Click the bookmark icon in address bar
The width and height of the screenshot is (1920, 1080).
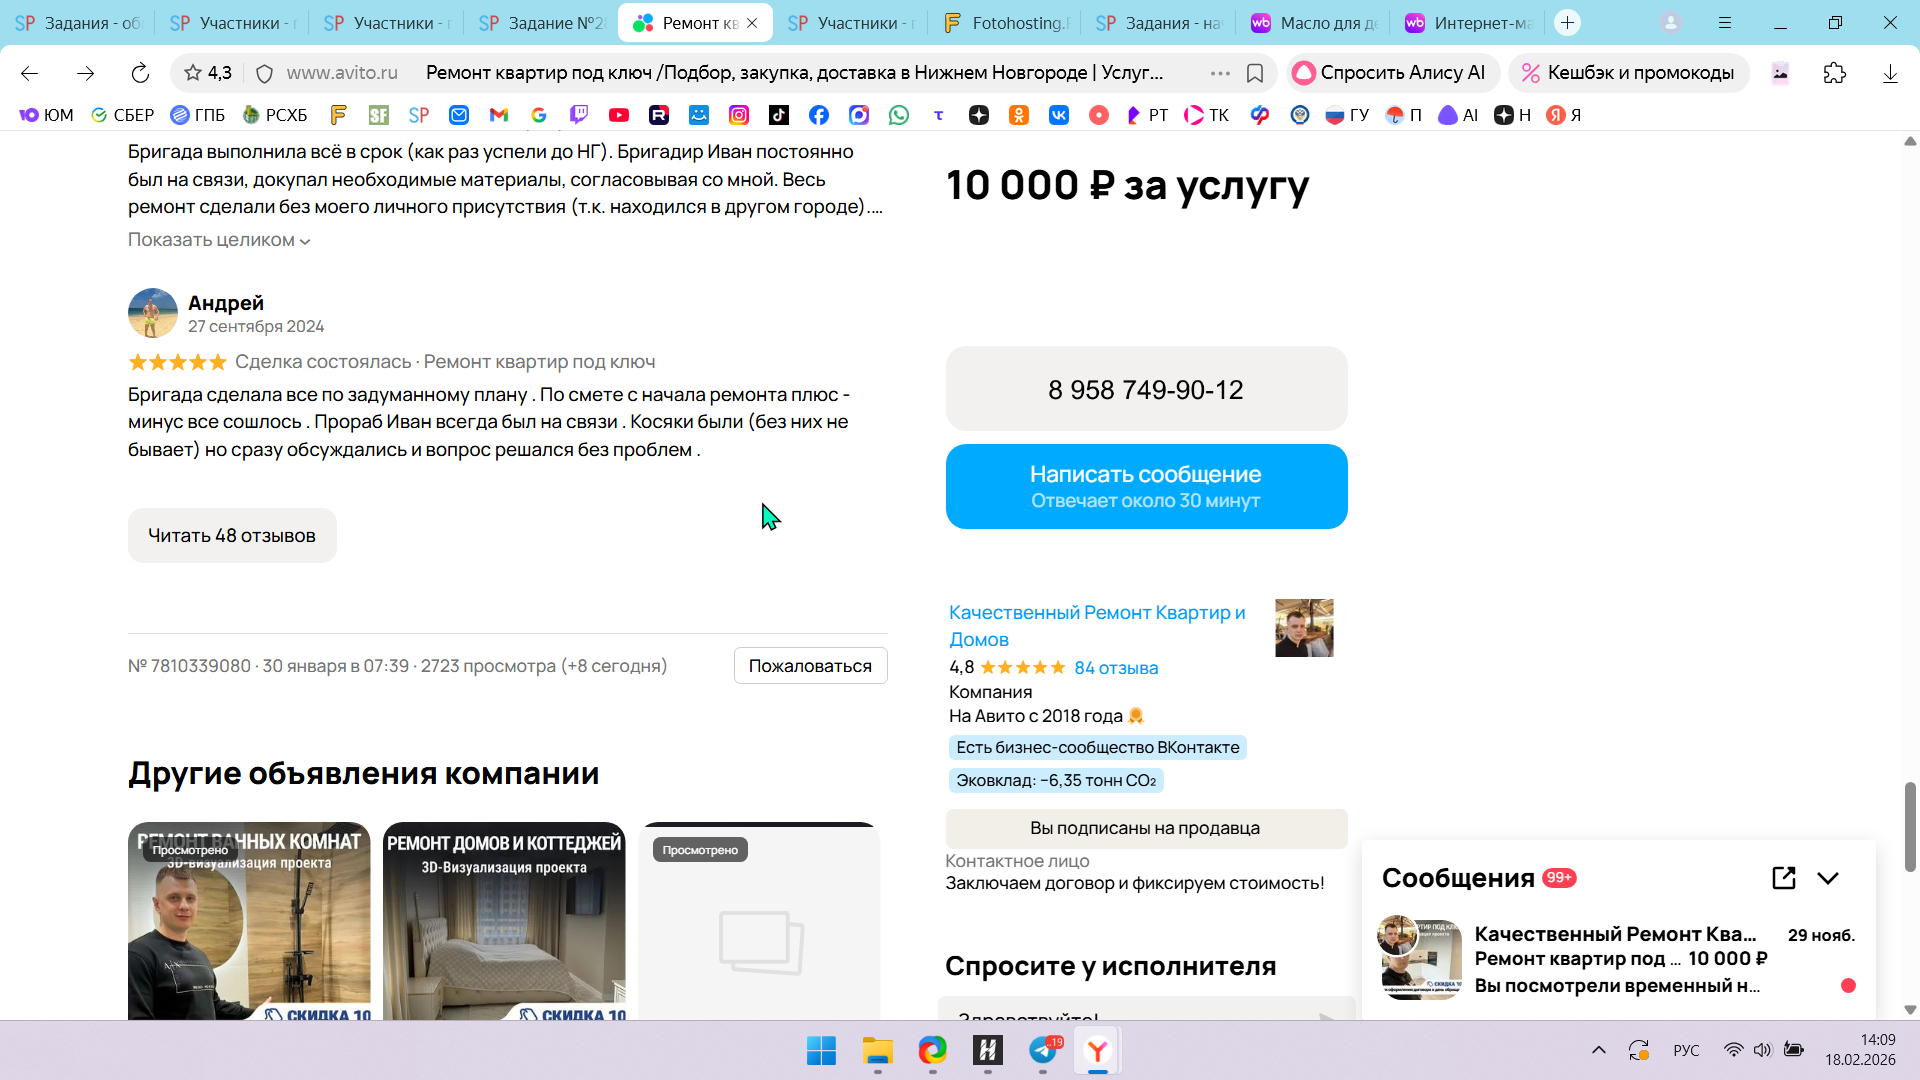point(1255,73)
